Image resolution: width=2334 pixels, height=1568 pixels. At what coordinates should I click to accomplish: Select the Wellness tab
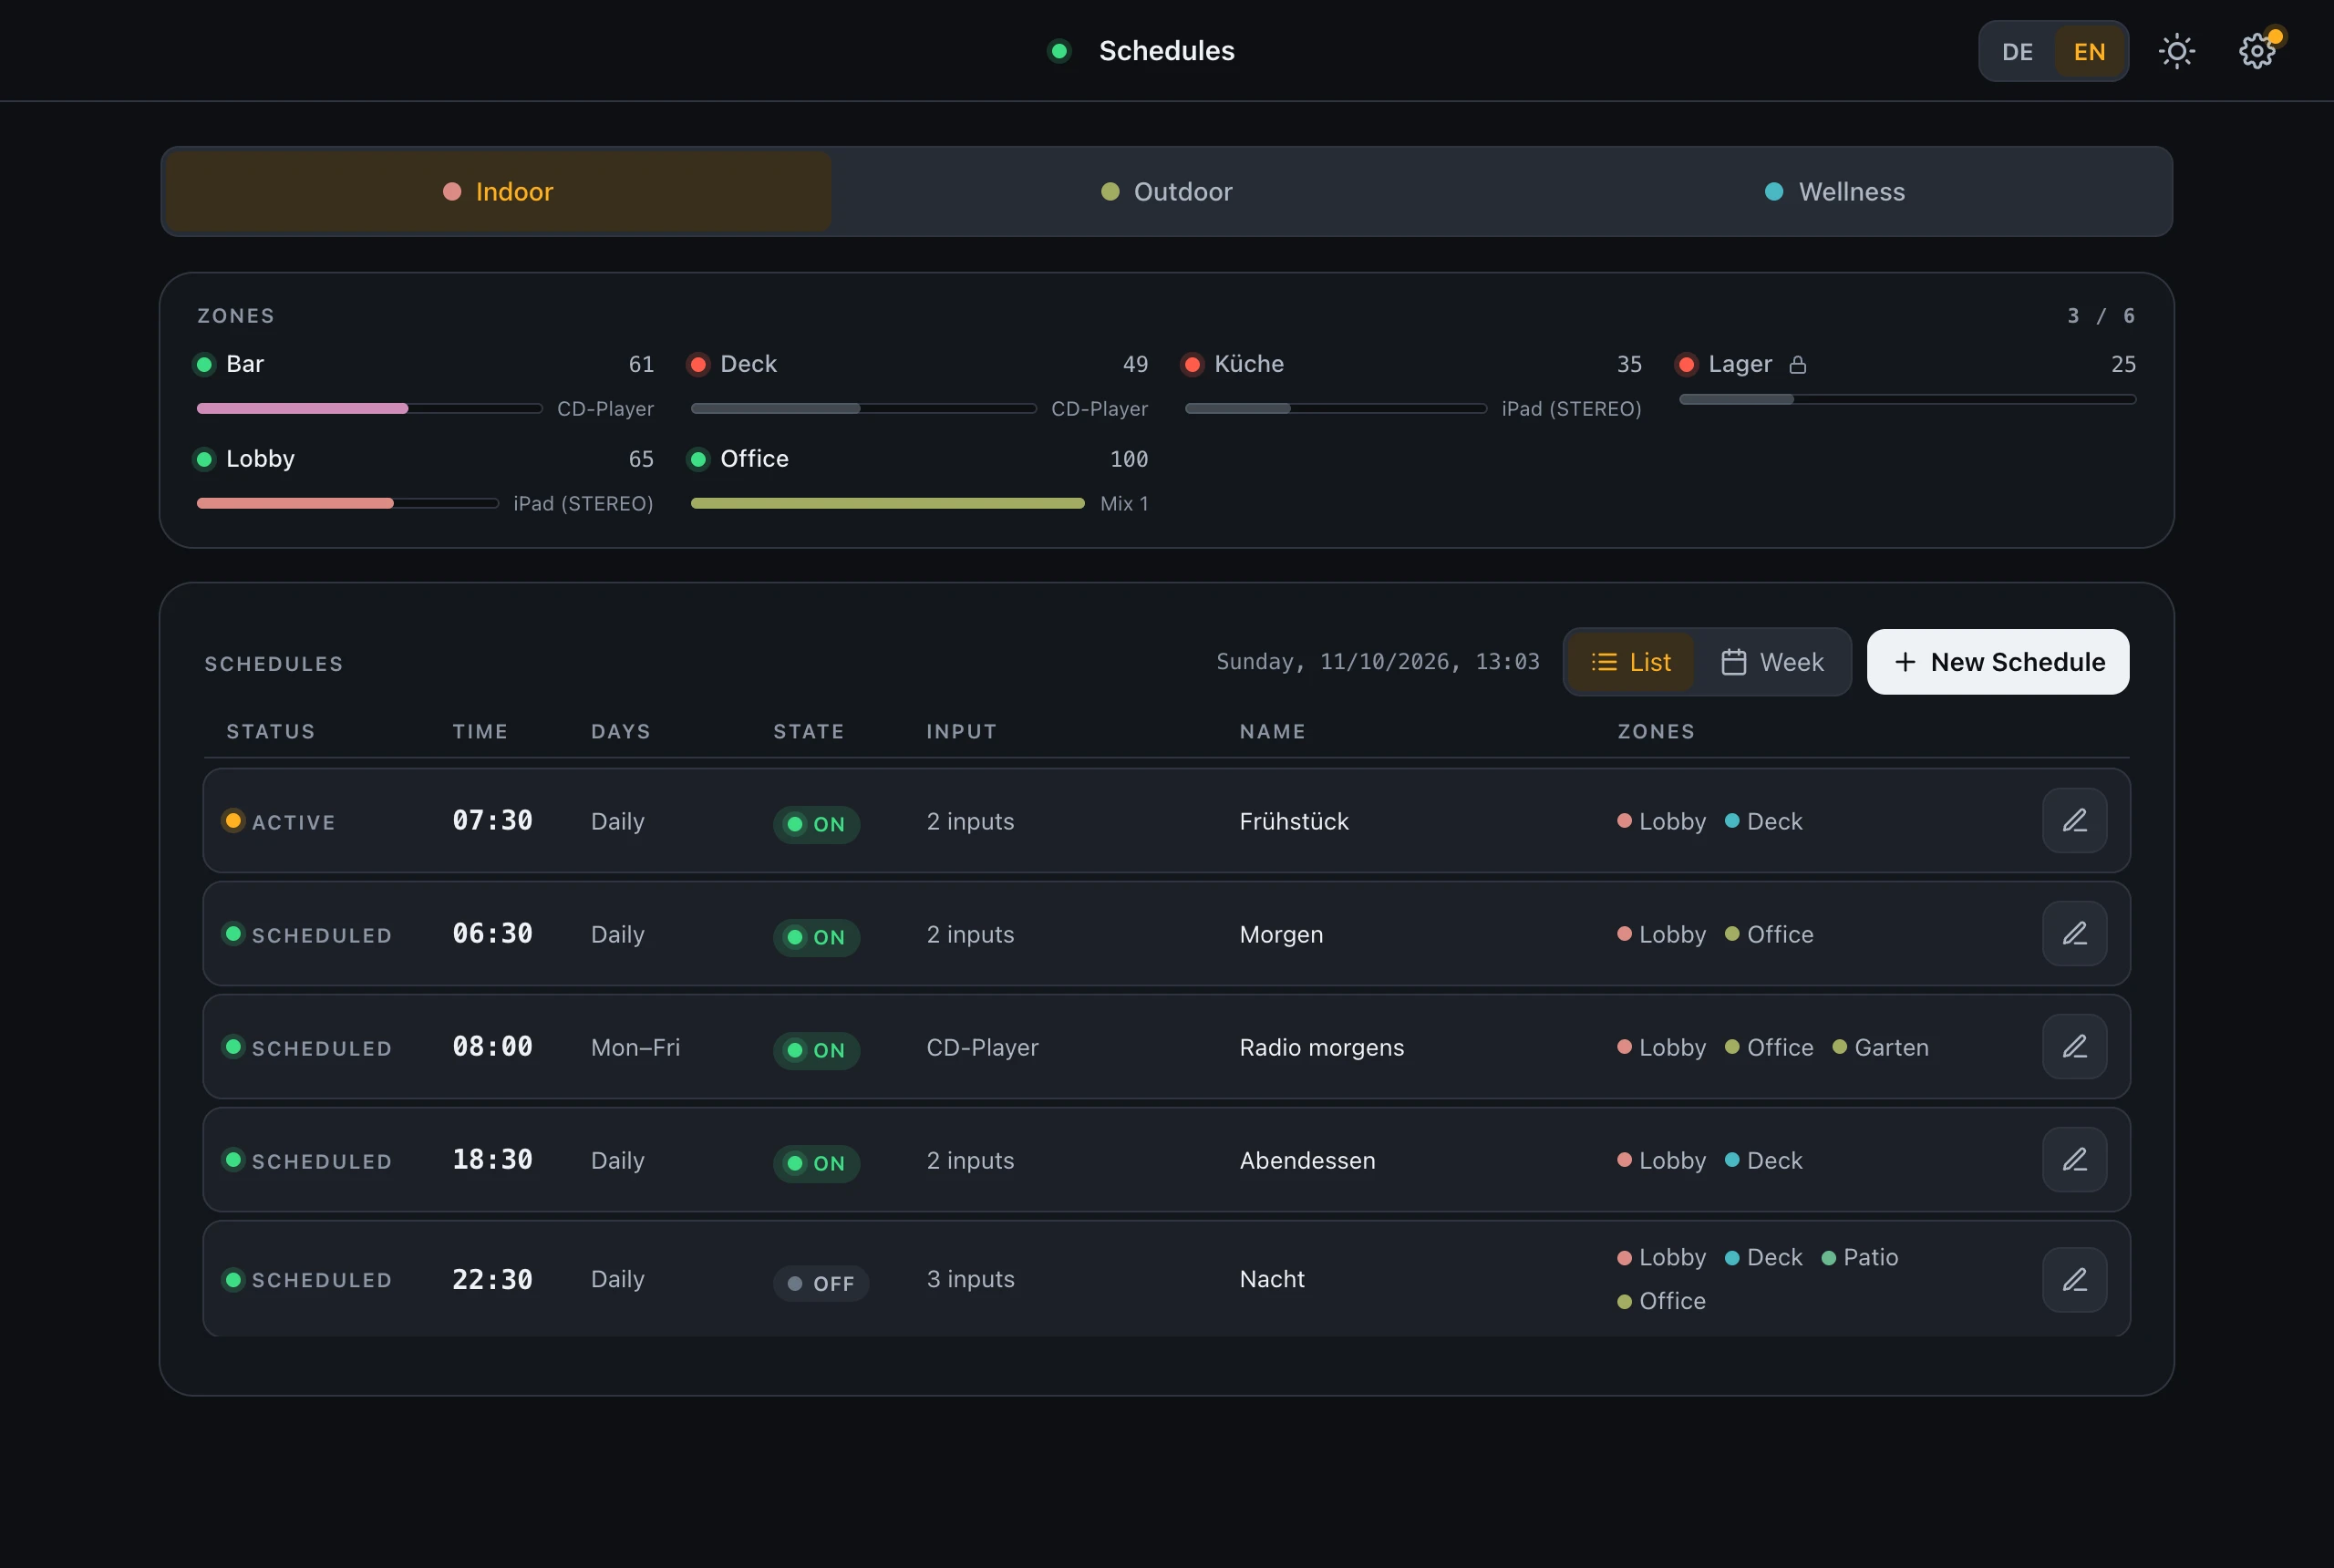(x=1835, y=192)
